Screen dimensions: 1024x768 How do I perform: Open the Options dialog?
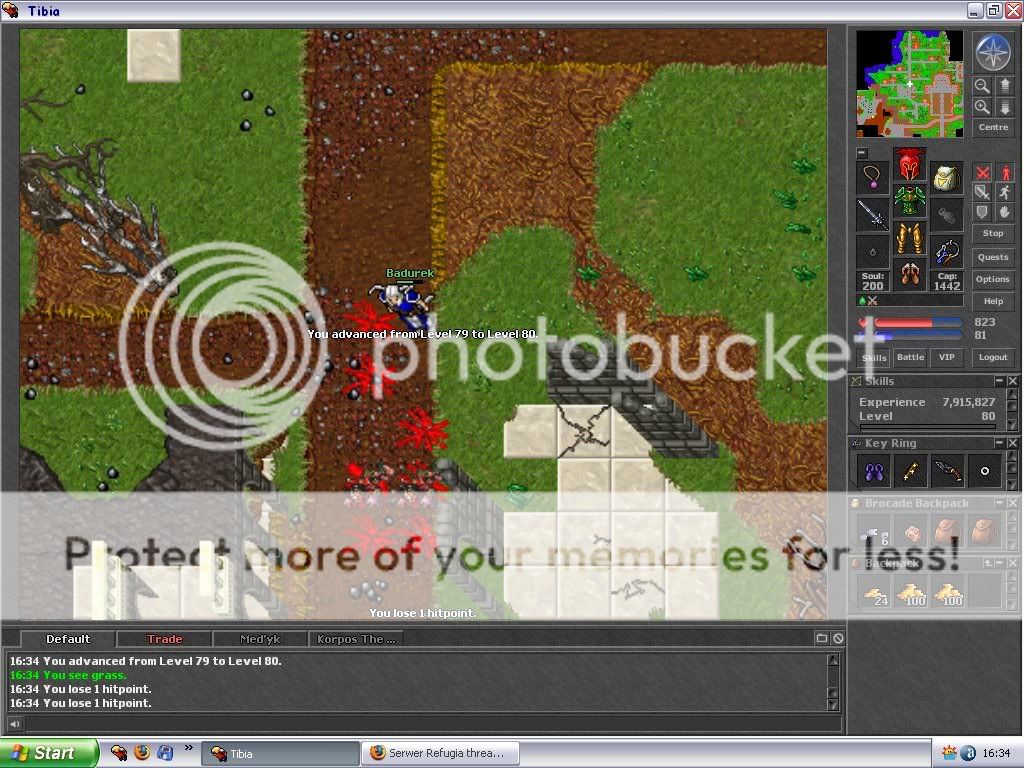[993, 279]
